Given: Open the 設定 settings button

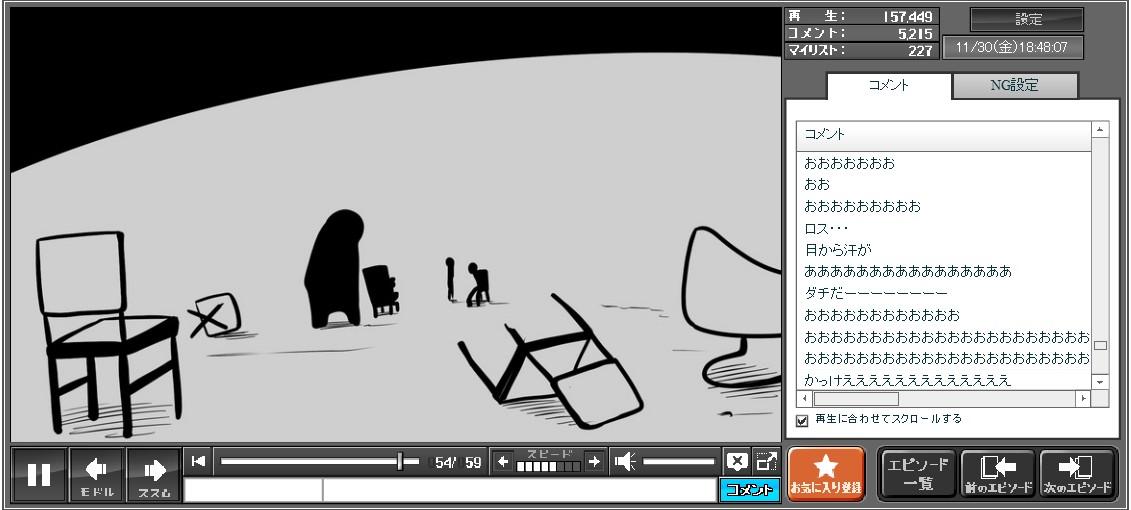Looking at the screenshot, I should (x=1027, y=19).
